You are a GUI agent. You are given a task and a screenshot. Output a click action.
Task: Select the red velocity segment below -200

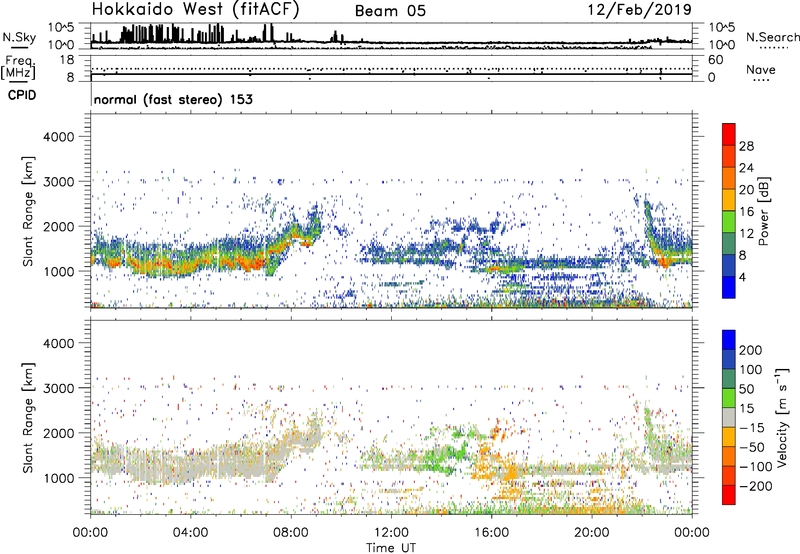click(729, 495)
